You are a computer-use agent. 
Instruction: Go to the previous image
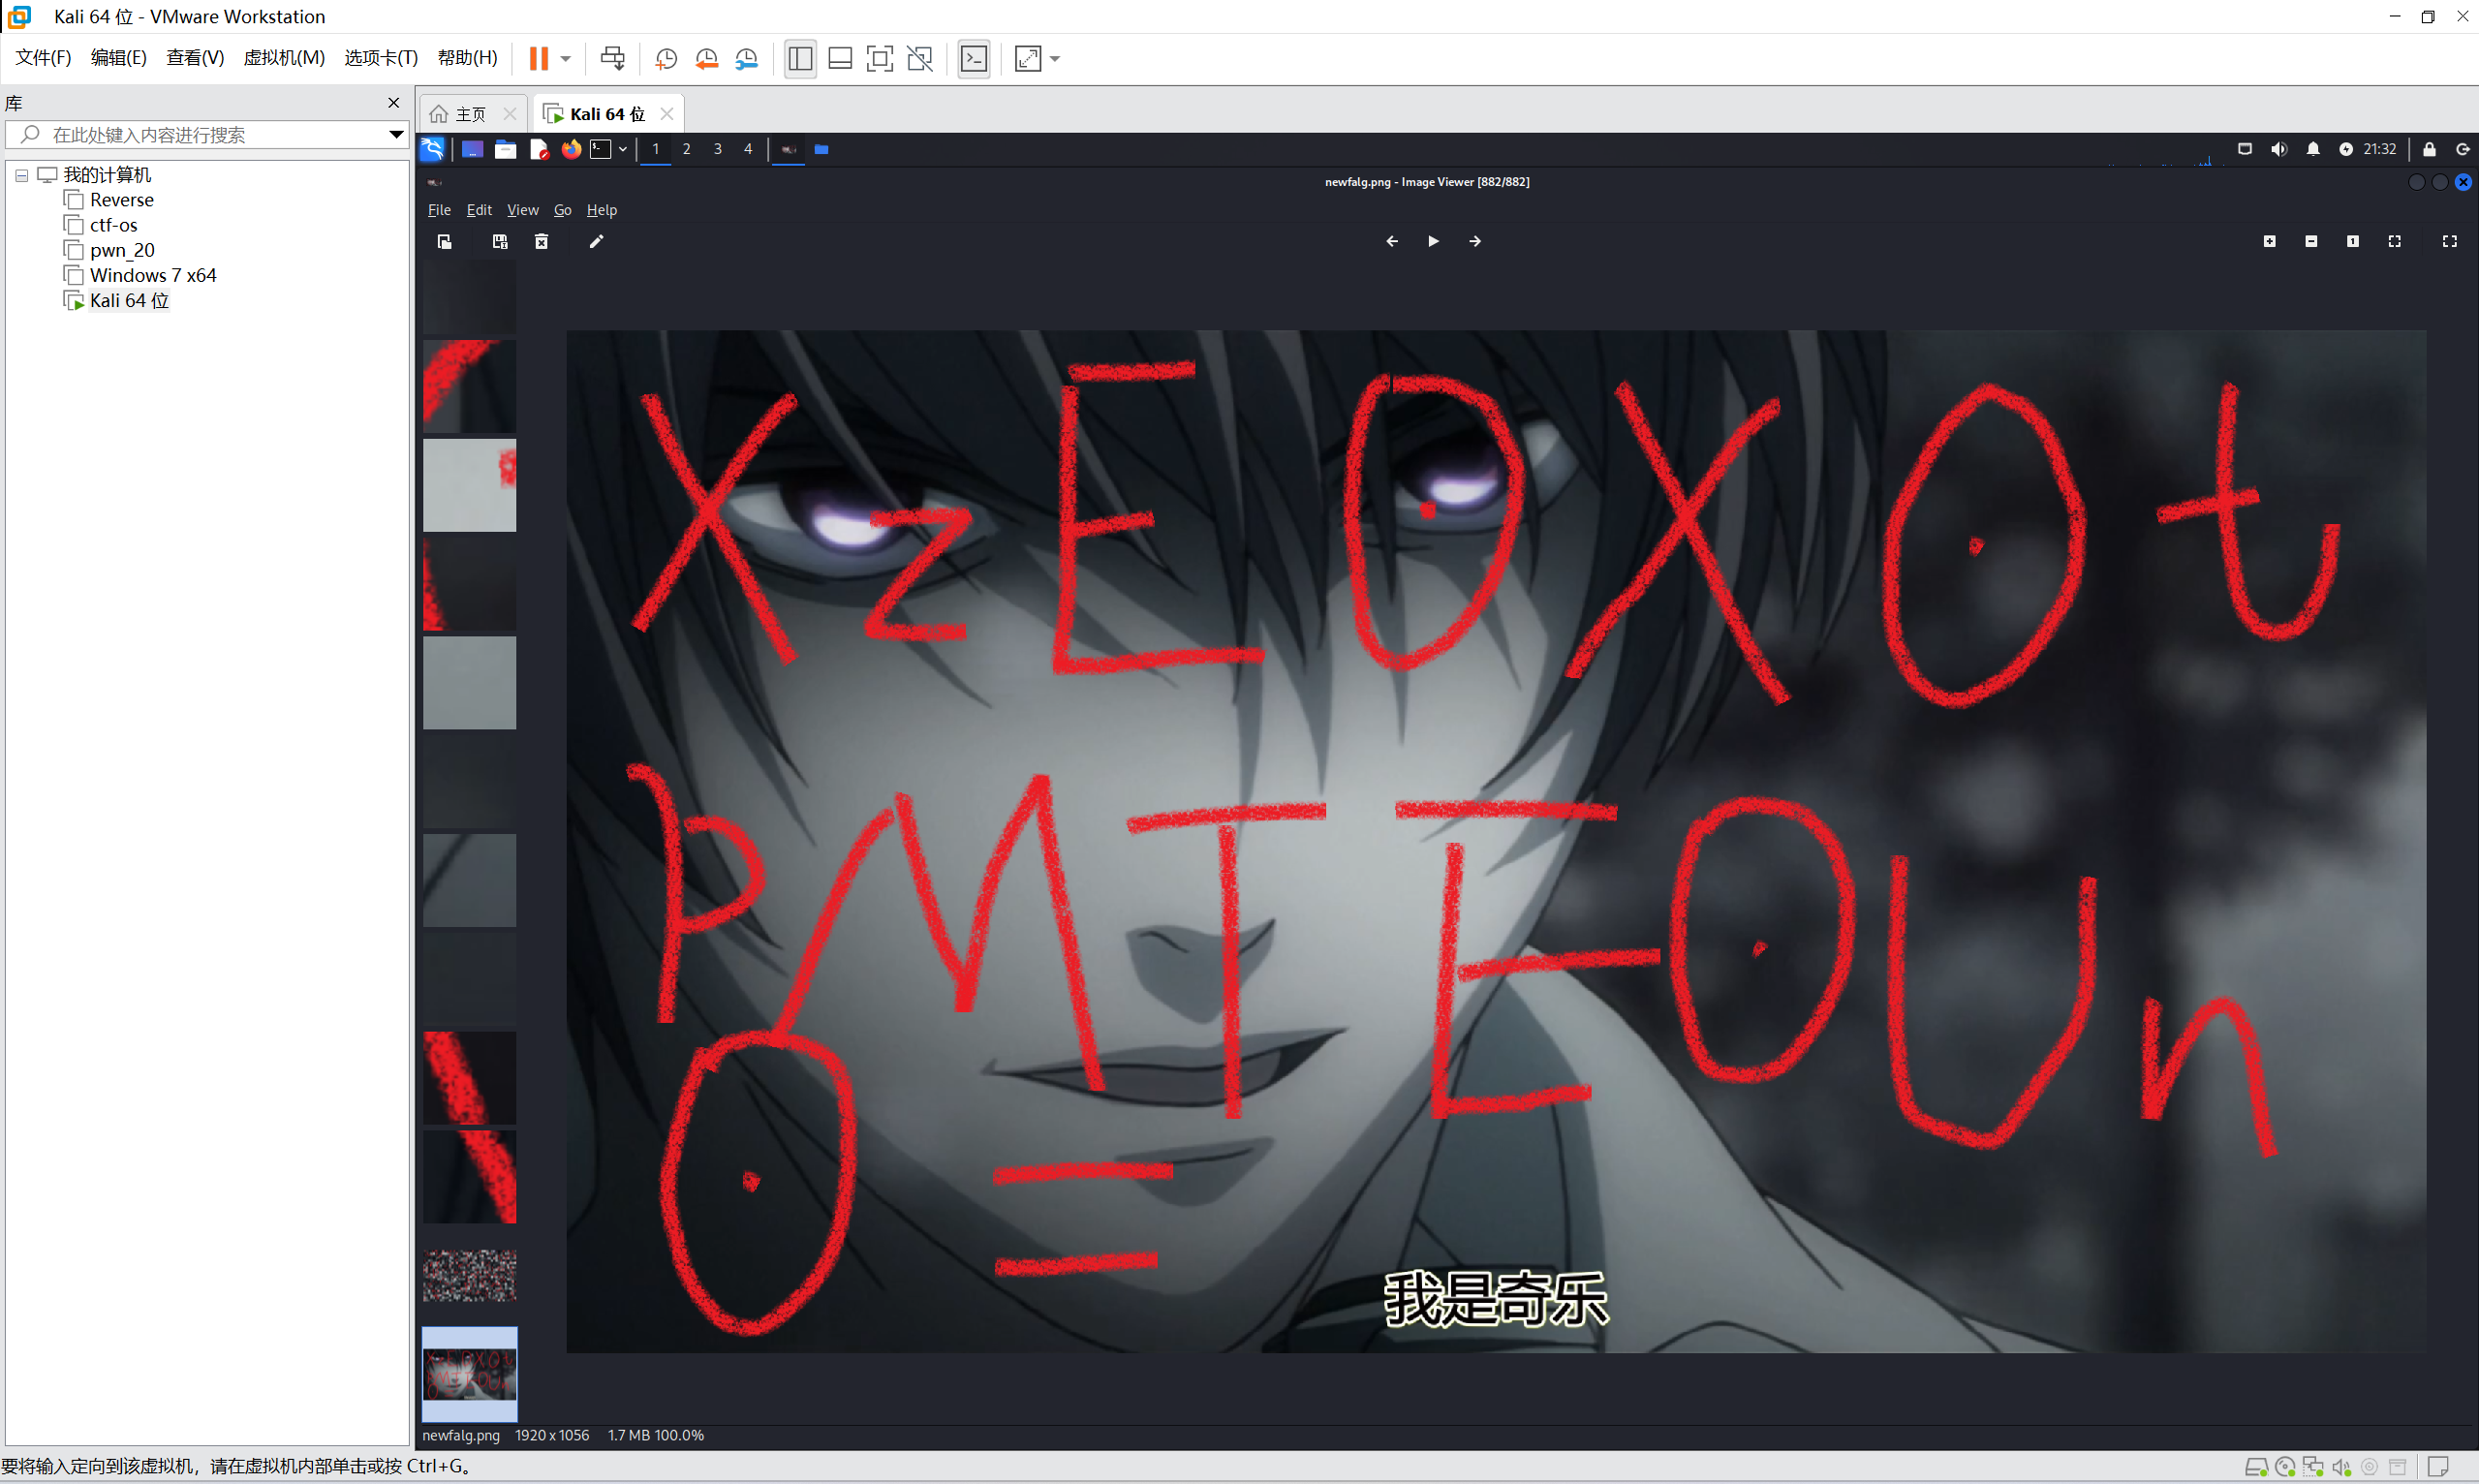tap(1391, 241)
